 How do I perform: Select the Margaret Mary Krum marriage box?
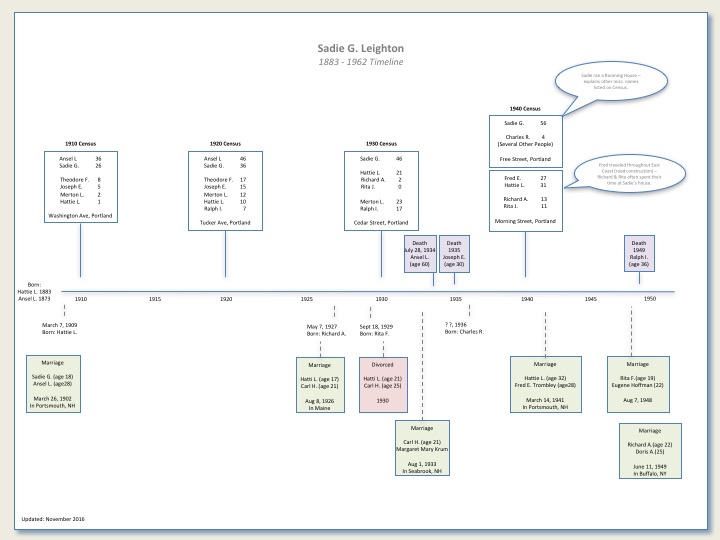pyautogui.click(x=423, y=448)
